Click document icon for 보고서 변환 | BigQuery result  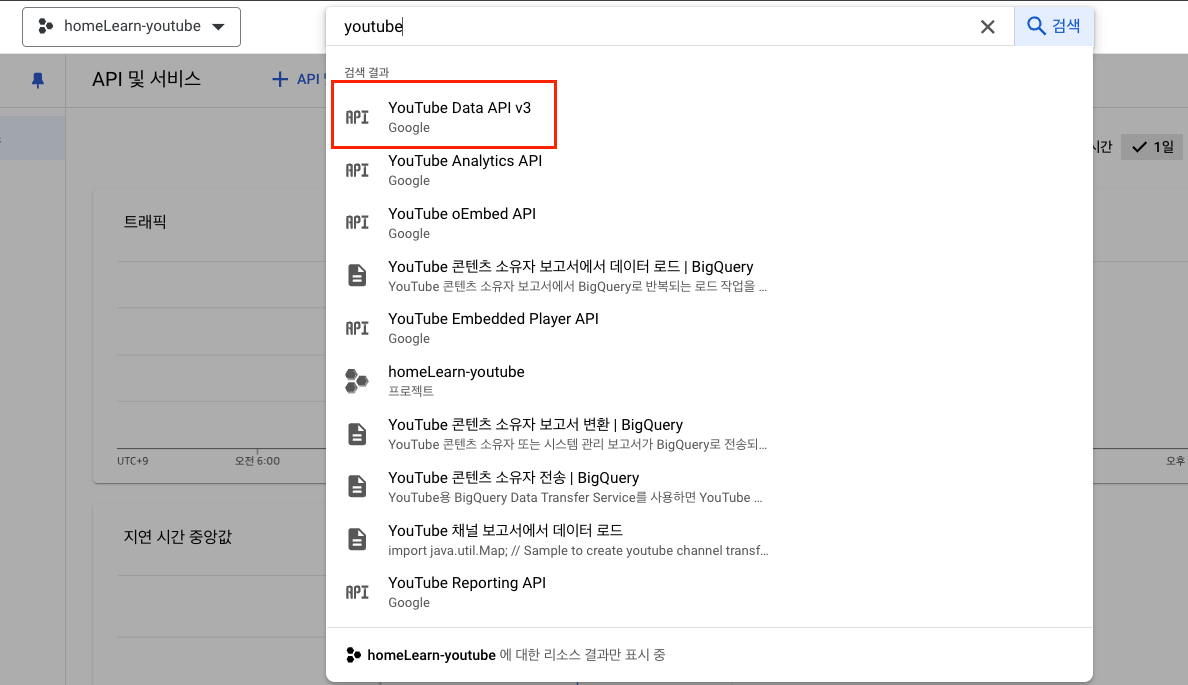point(357,434)
